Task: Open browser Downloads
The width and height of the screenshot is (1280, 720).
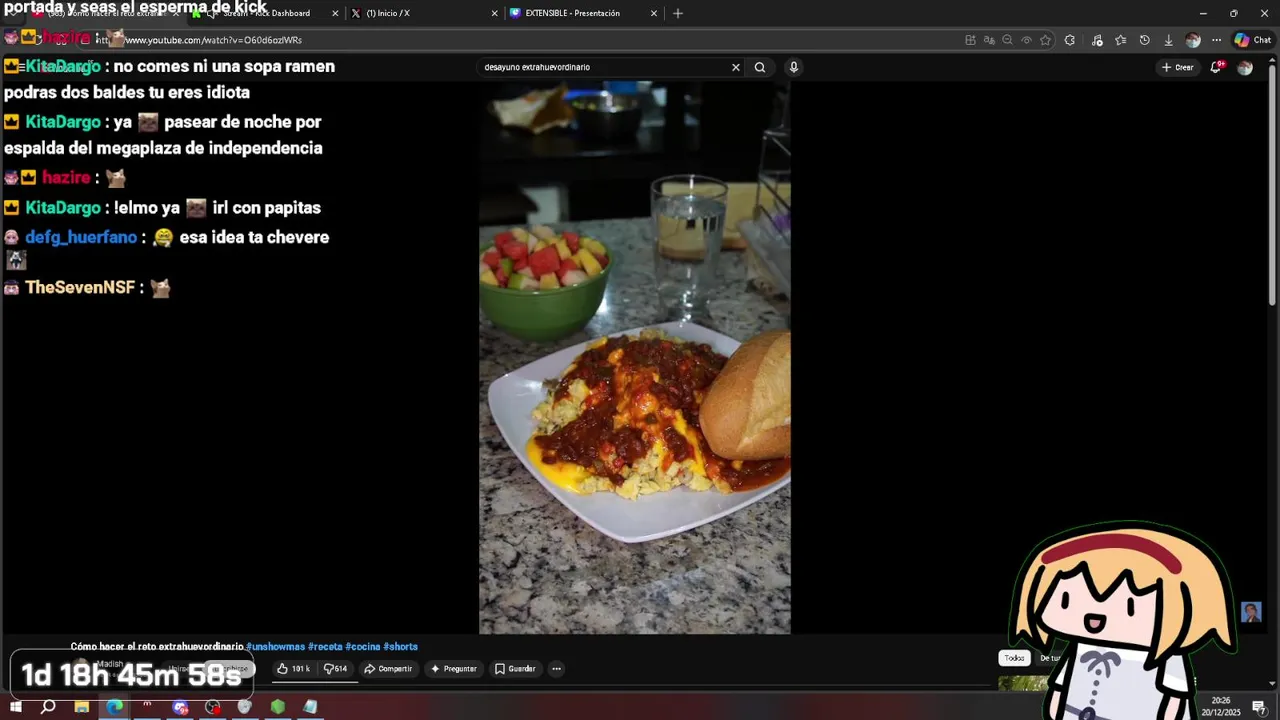Action: (1168, 40)
